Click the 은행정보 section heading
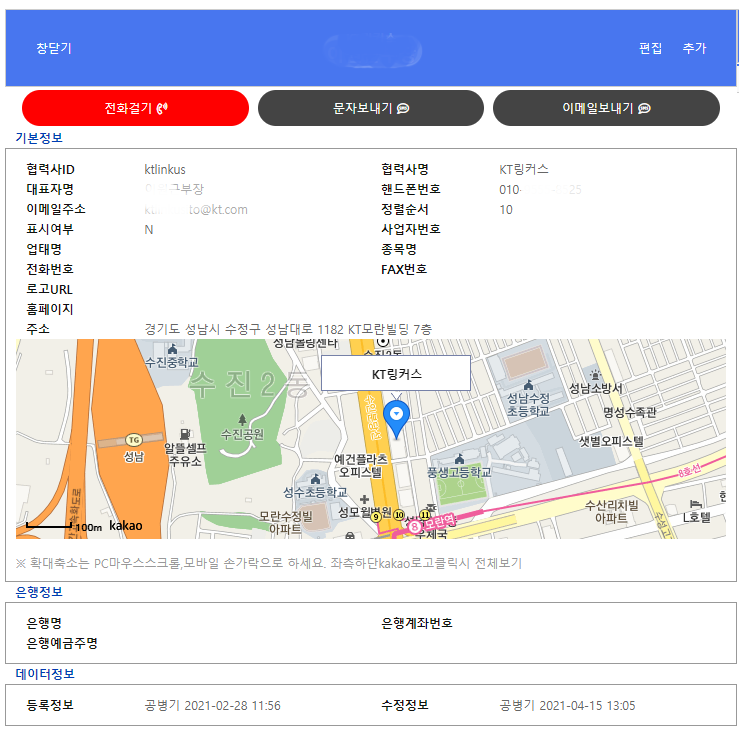Viewport: 739px width, 743px height. click(x=39, y=592)
